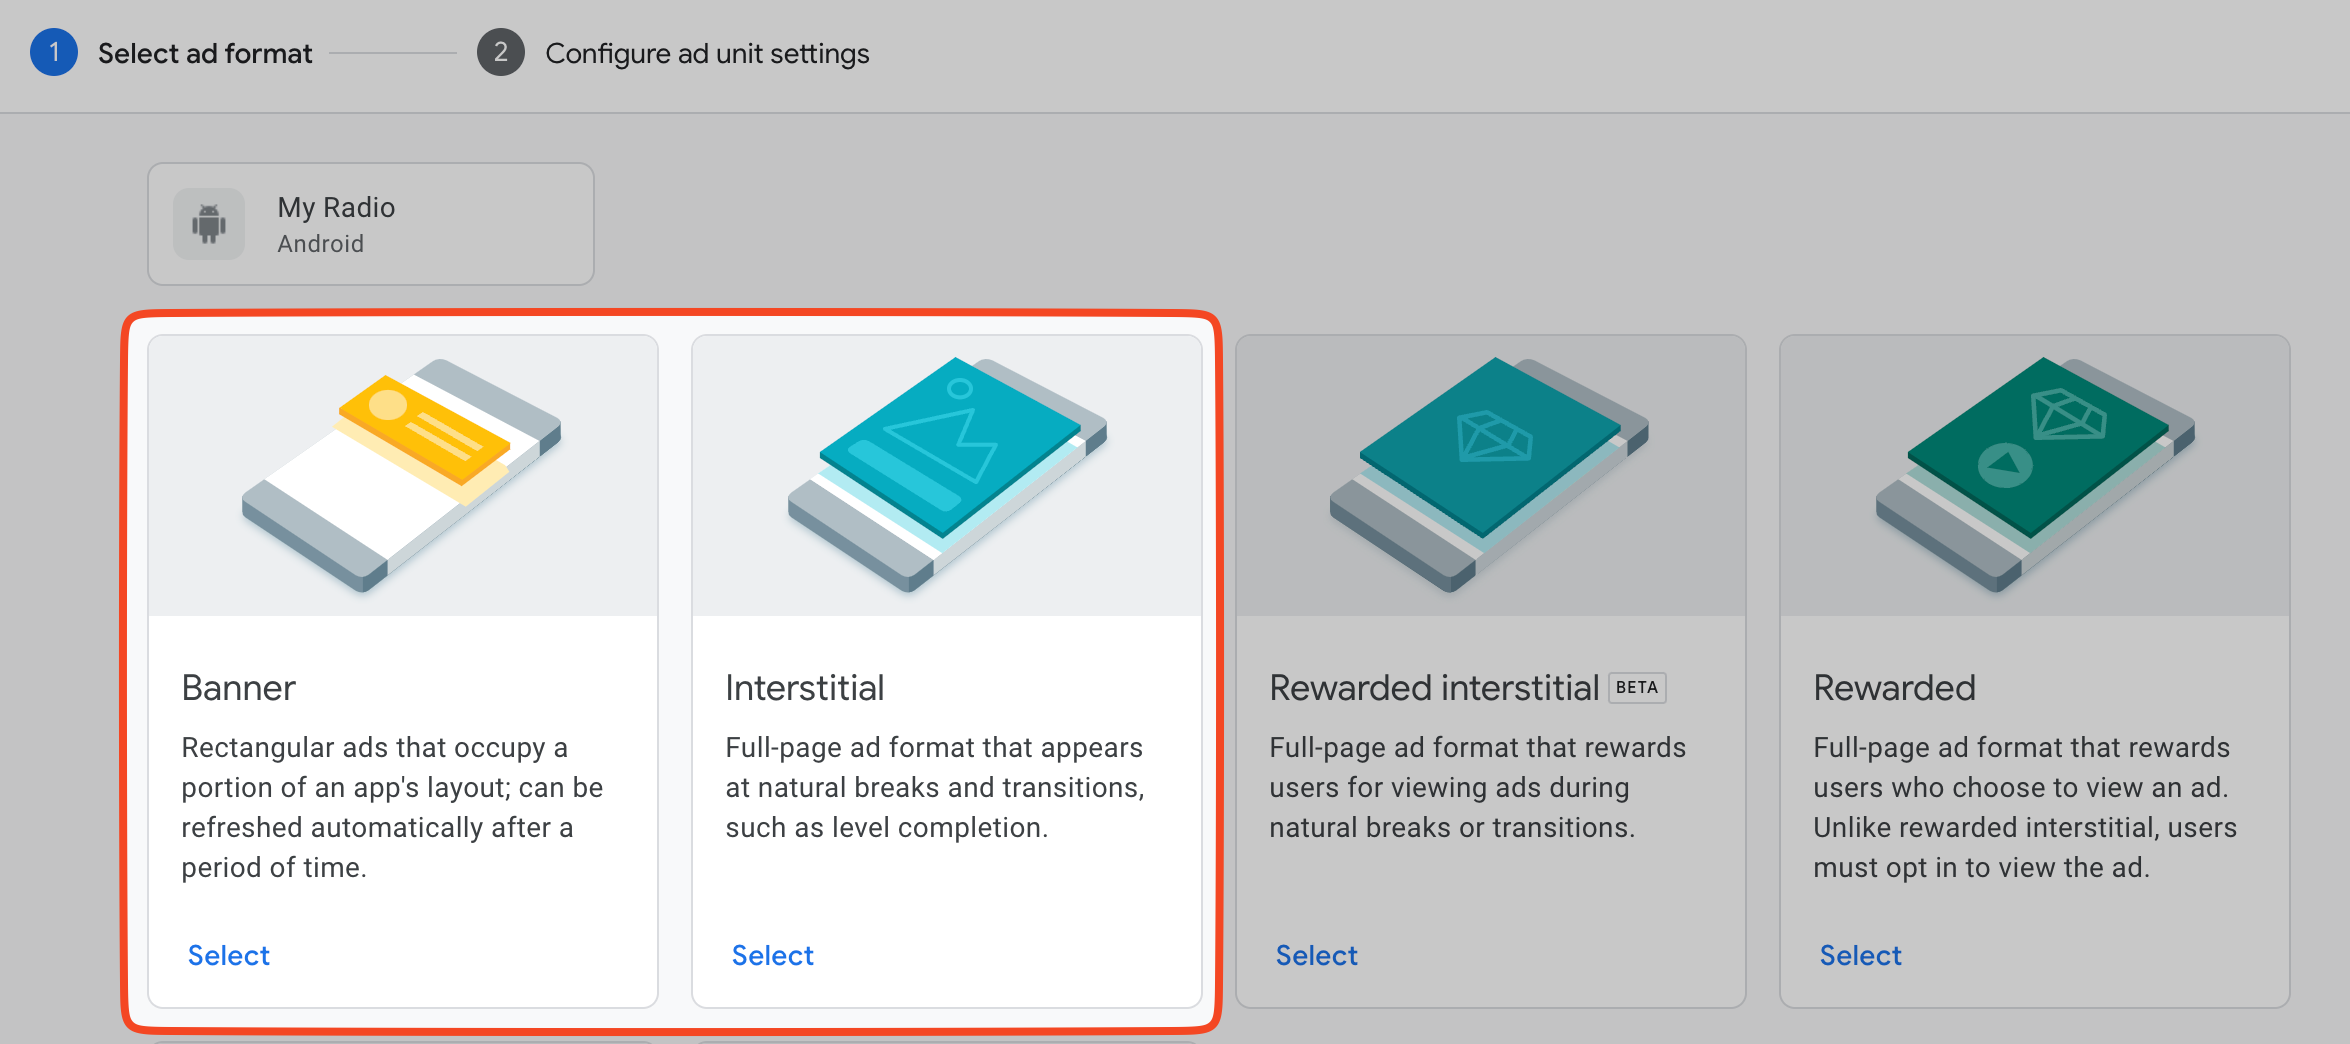This screenshot has height=1044, width=2350.
Task: Select the Banner ad format
Action: tap(229, 956)
